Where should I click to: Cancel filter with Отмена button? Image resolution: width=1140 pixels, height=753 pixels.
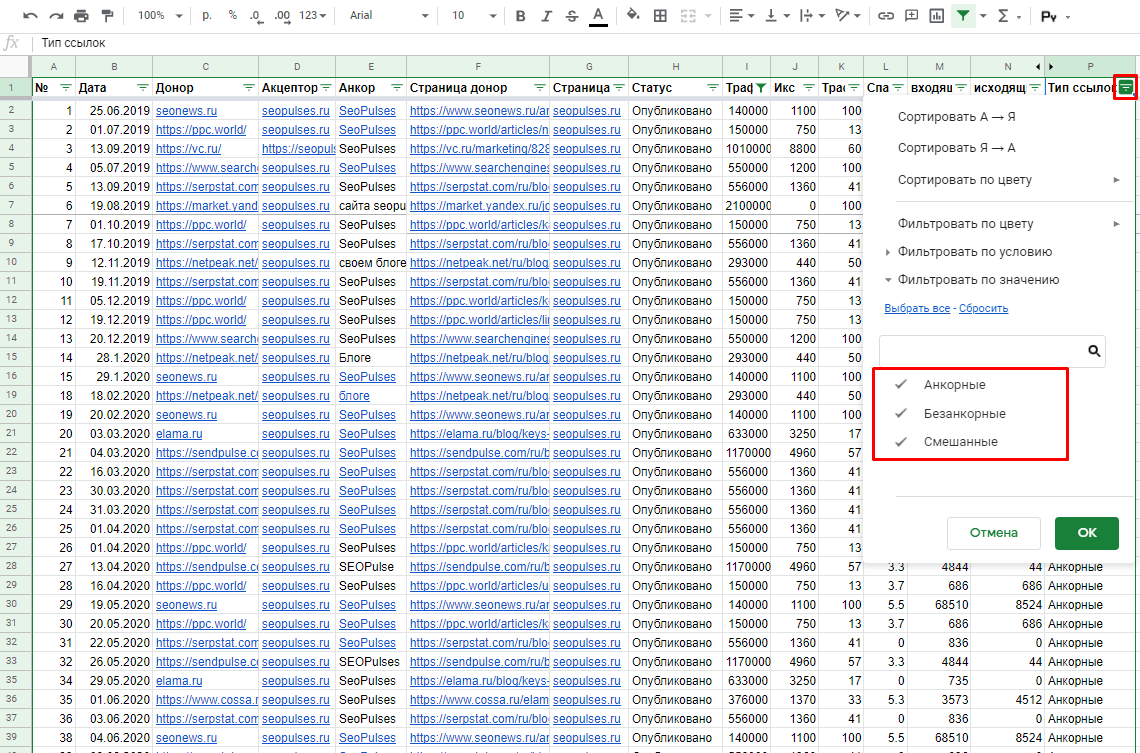click(993, 533)
